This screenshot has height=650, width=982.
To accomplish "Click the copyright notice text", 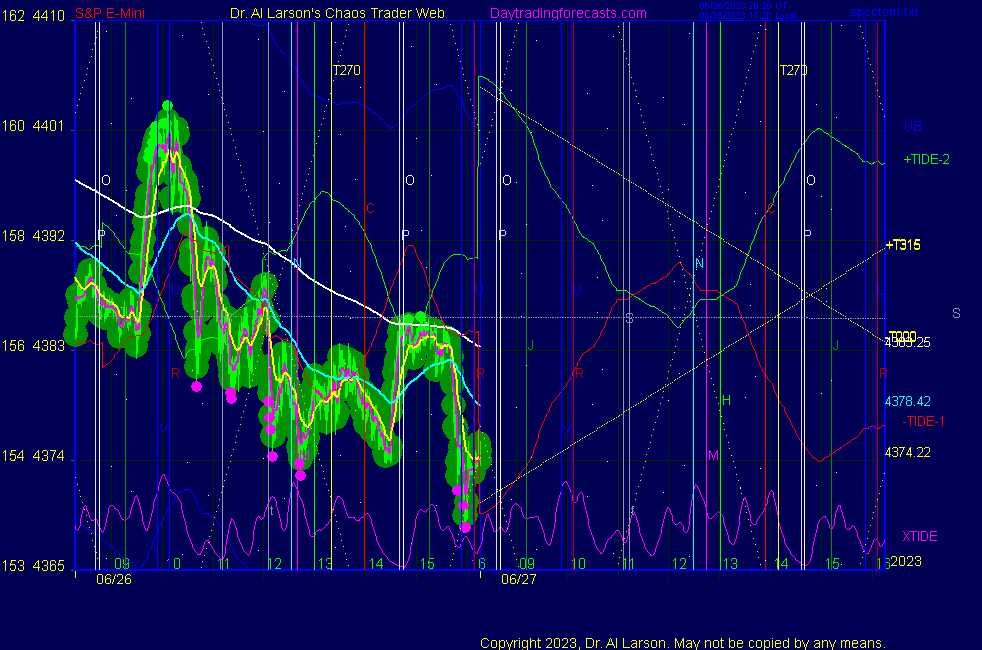I will tap(683, 642).
